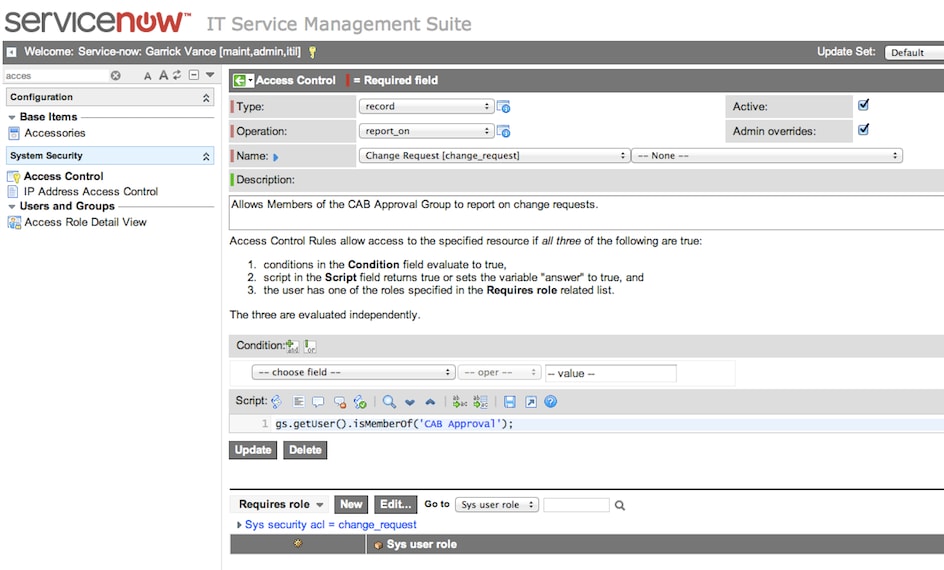Refresh the application navigator
This screenshot has width=944, height=570.
(177, 75)
